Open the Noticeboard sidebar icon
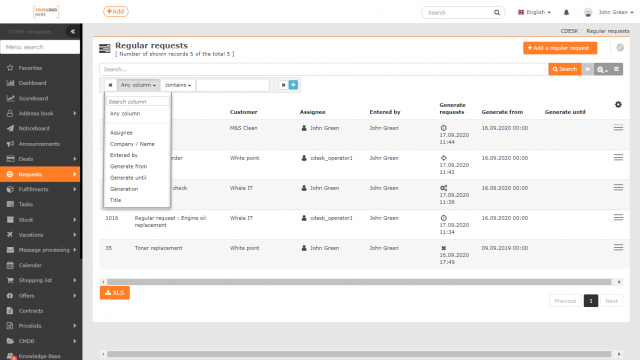This screenshot has width=640, height=360. 10,129
